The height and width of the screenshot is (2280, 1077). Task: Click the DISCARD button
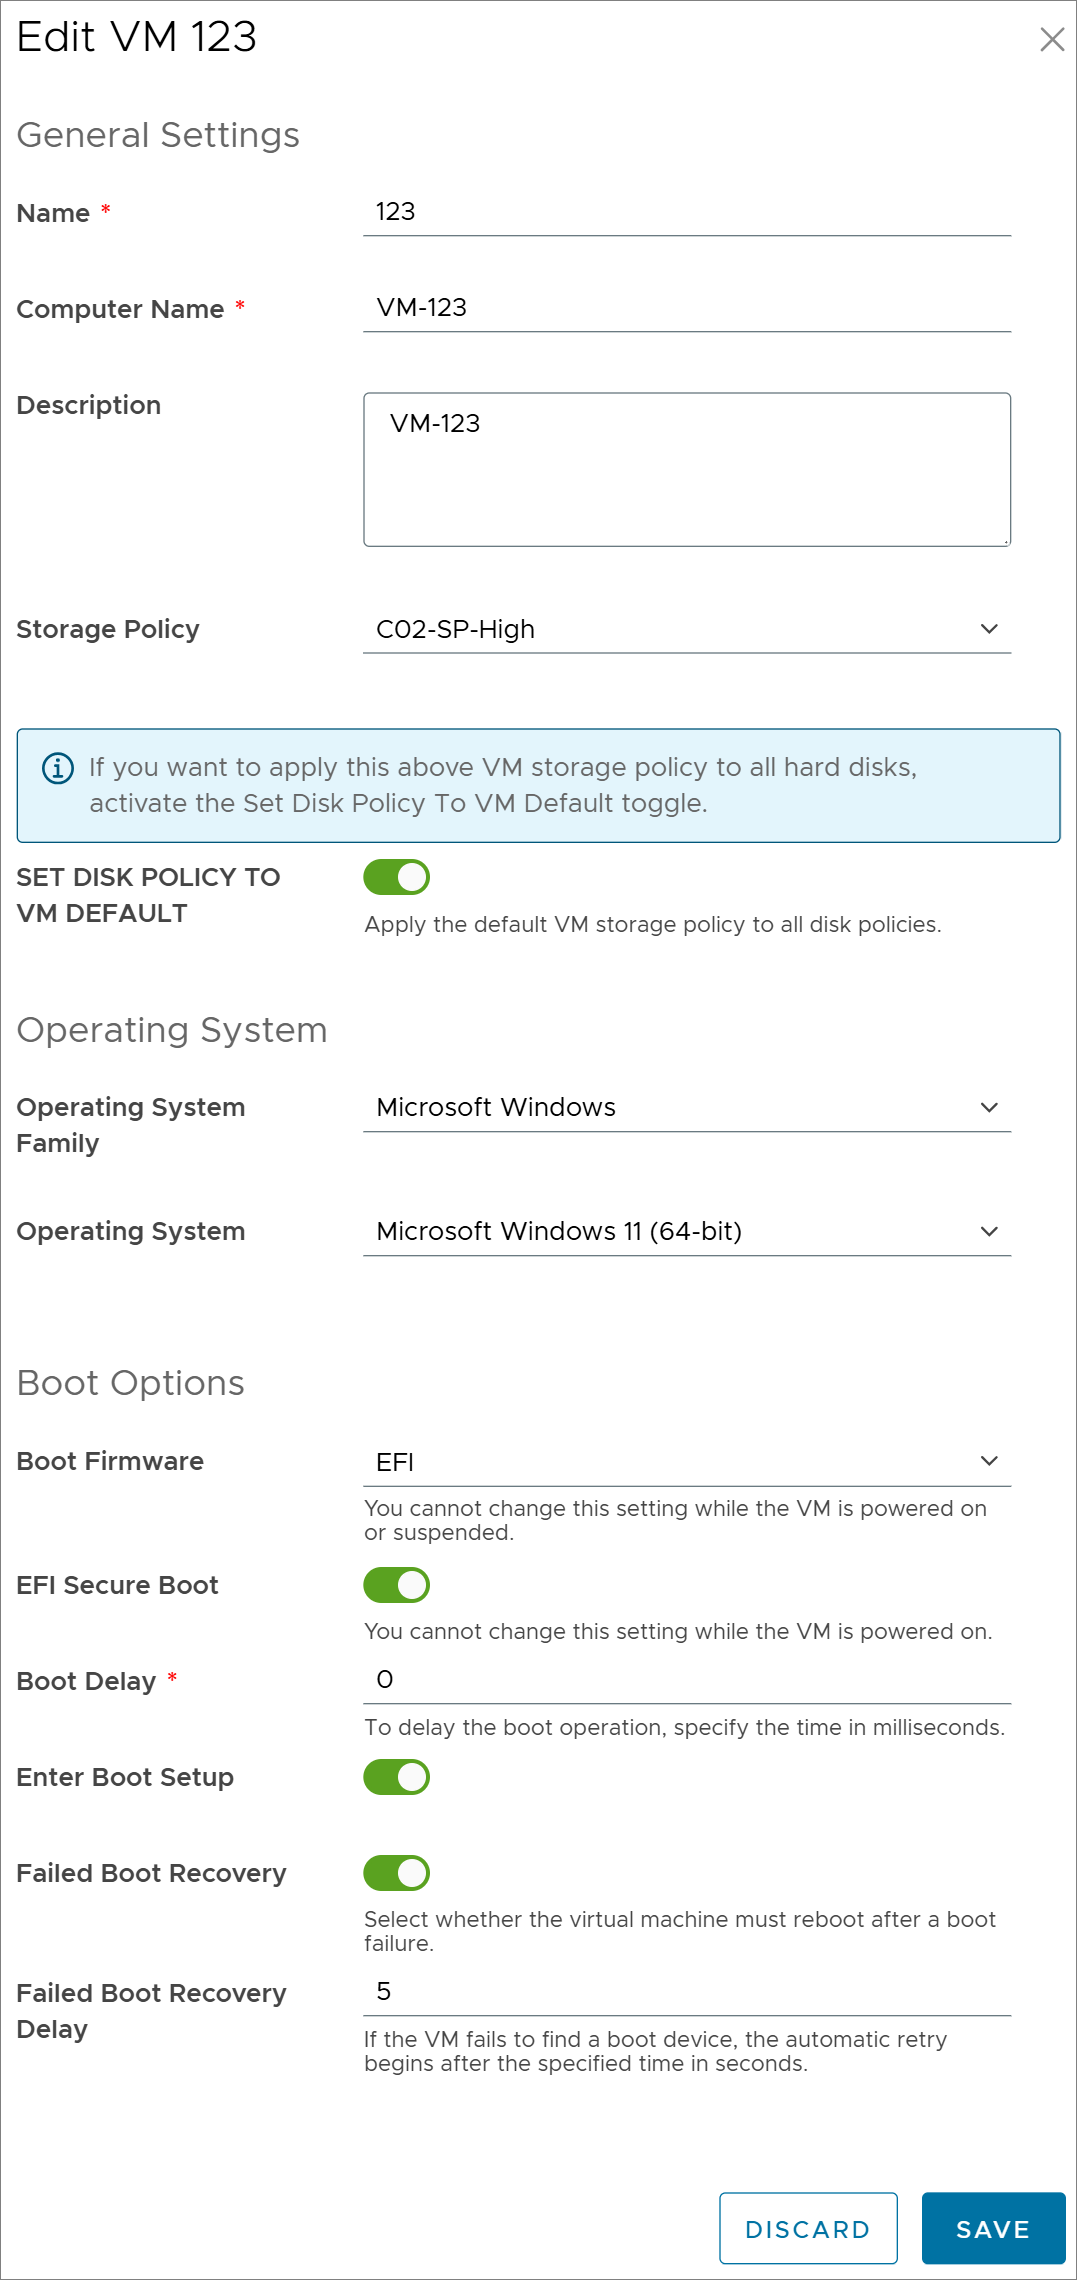808,2228
